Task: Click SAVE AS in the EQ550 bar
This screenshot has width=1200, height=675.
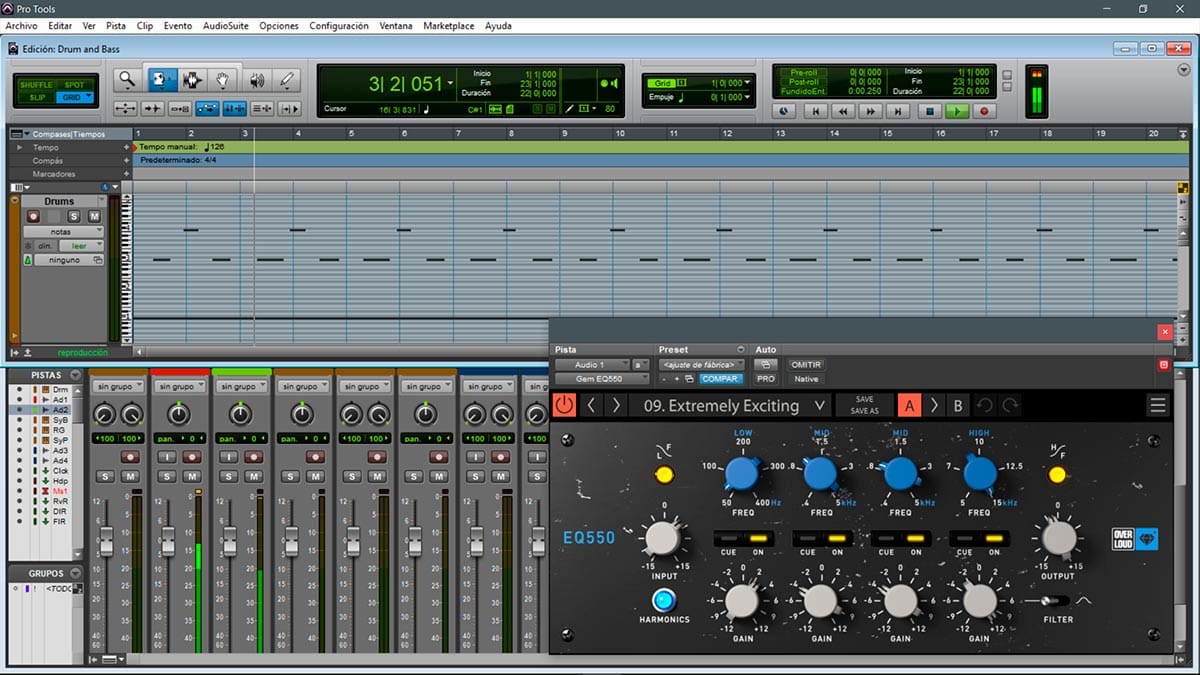Action: point(865,411)
